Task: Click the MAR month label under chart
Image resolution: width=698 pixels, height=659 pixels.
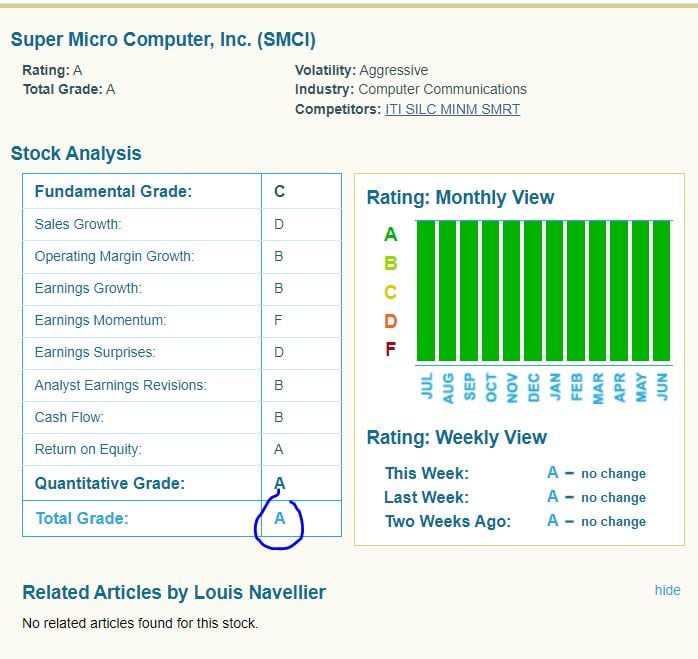Action: coord(598,388)
